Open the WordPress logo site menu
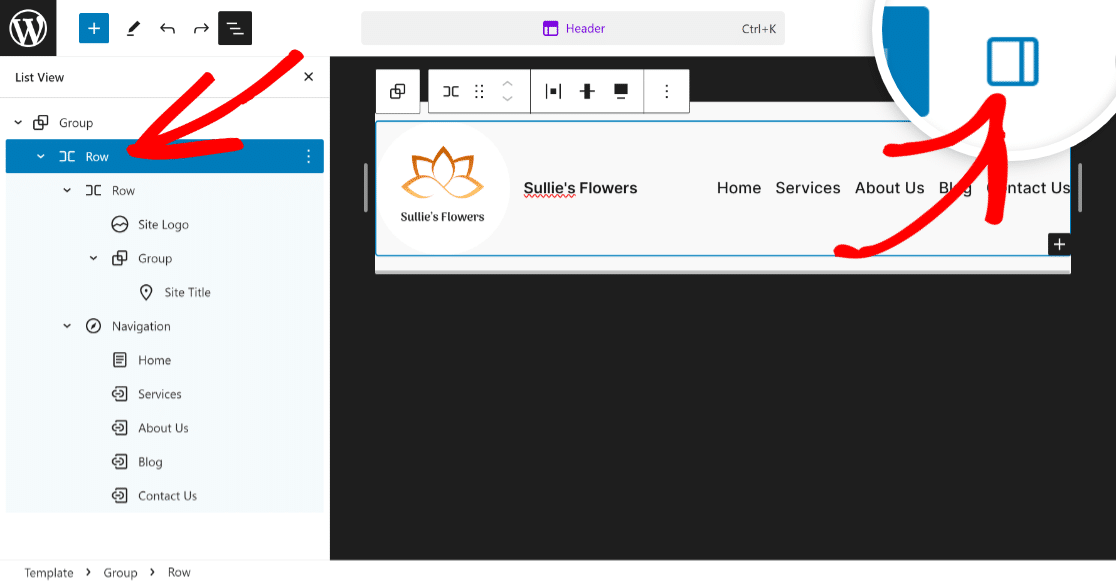 (x=28, y=28)
